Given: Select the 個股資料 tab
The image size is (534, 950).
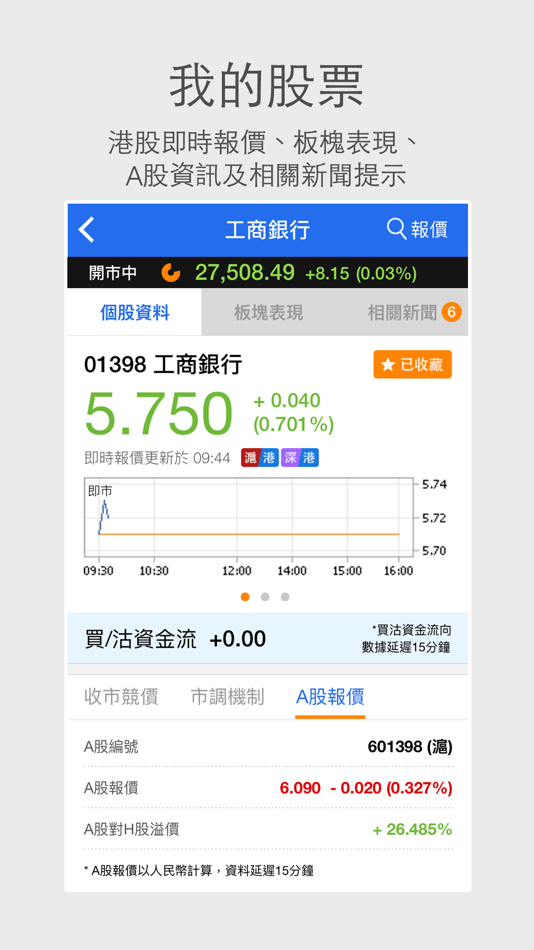Looking at the screenshot, I should tap(135, 313).
